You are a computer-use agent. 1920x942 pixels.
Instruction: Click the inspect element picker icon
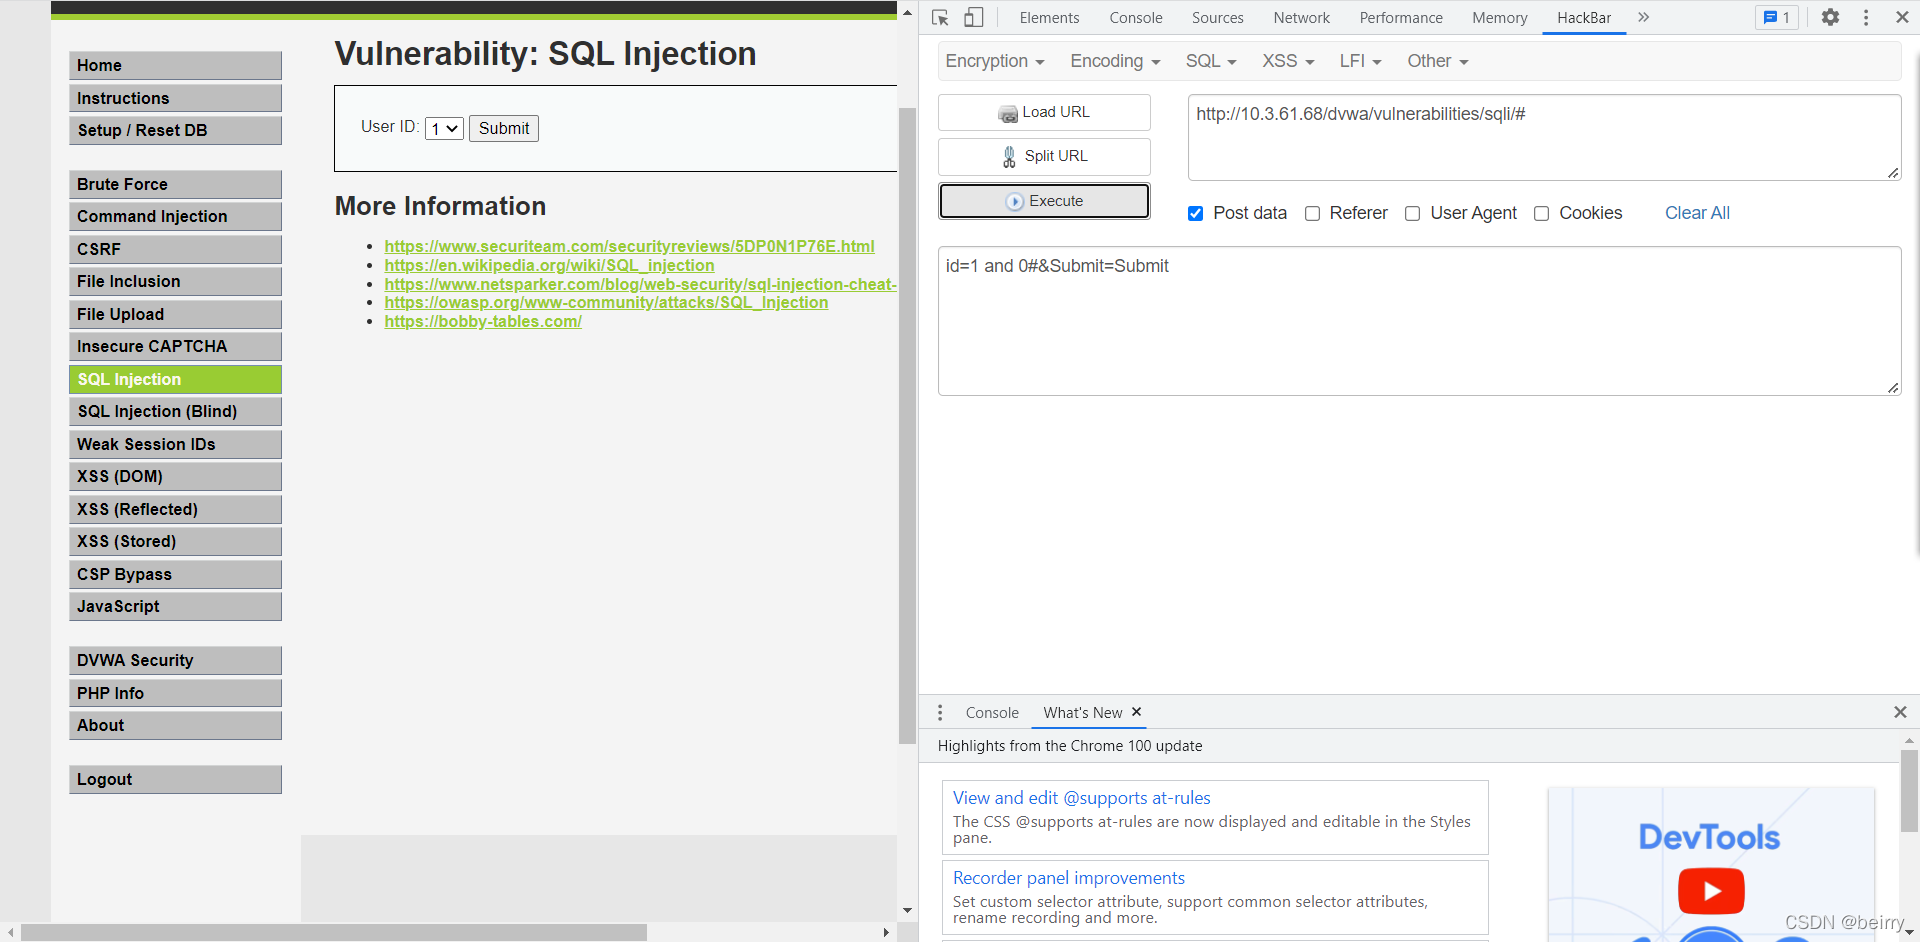(x=940, y=18)
